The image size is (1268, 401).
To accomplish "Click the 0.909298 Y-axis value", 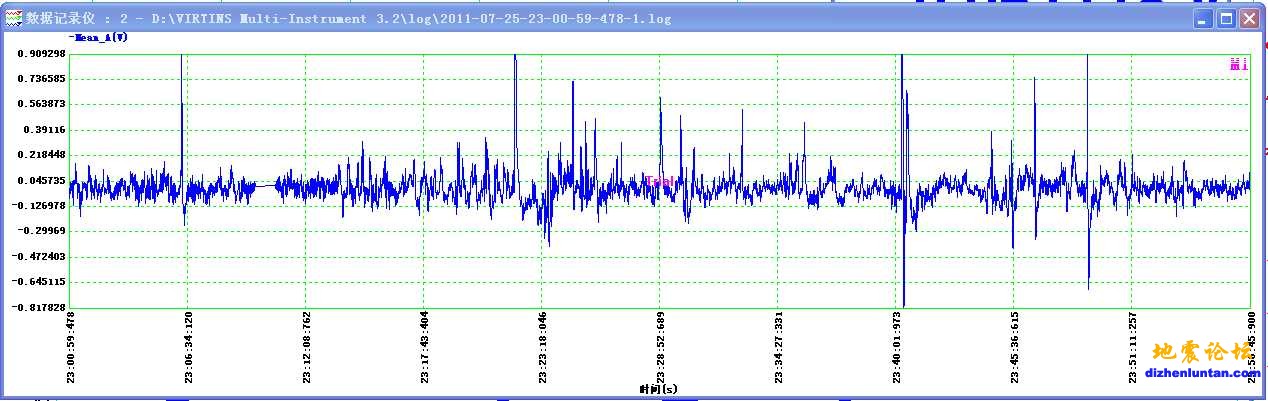I will point(42,53).
